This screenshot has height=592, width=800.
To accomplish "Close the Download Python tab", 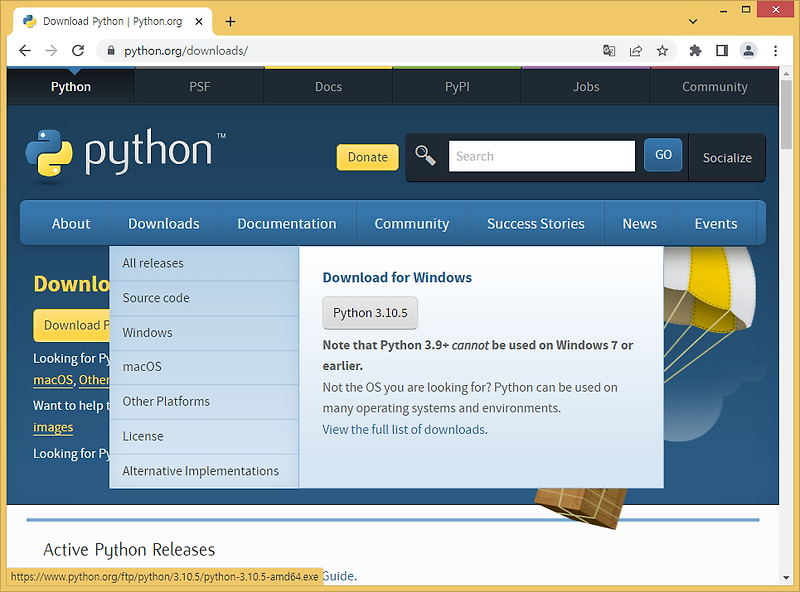I will click(x=199, y=21).
